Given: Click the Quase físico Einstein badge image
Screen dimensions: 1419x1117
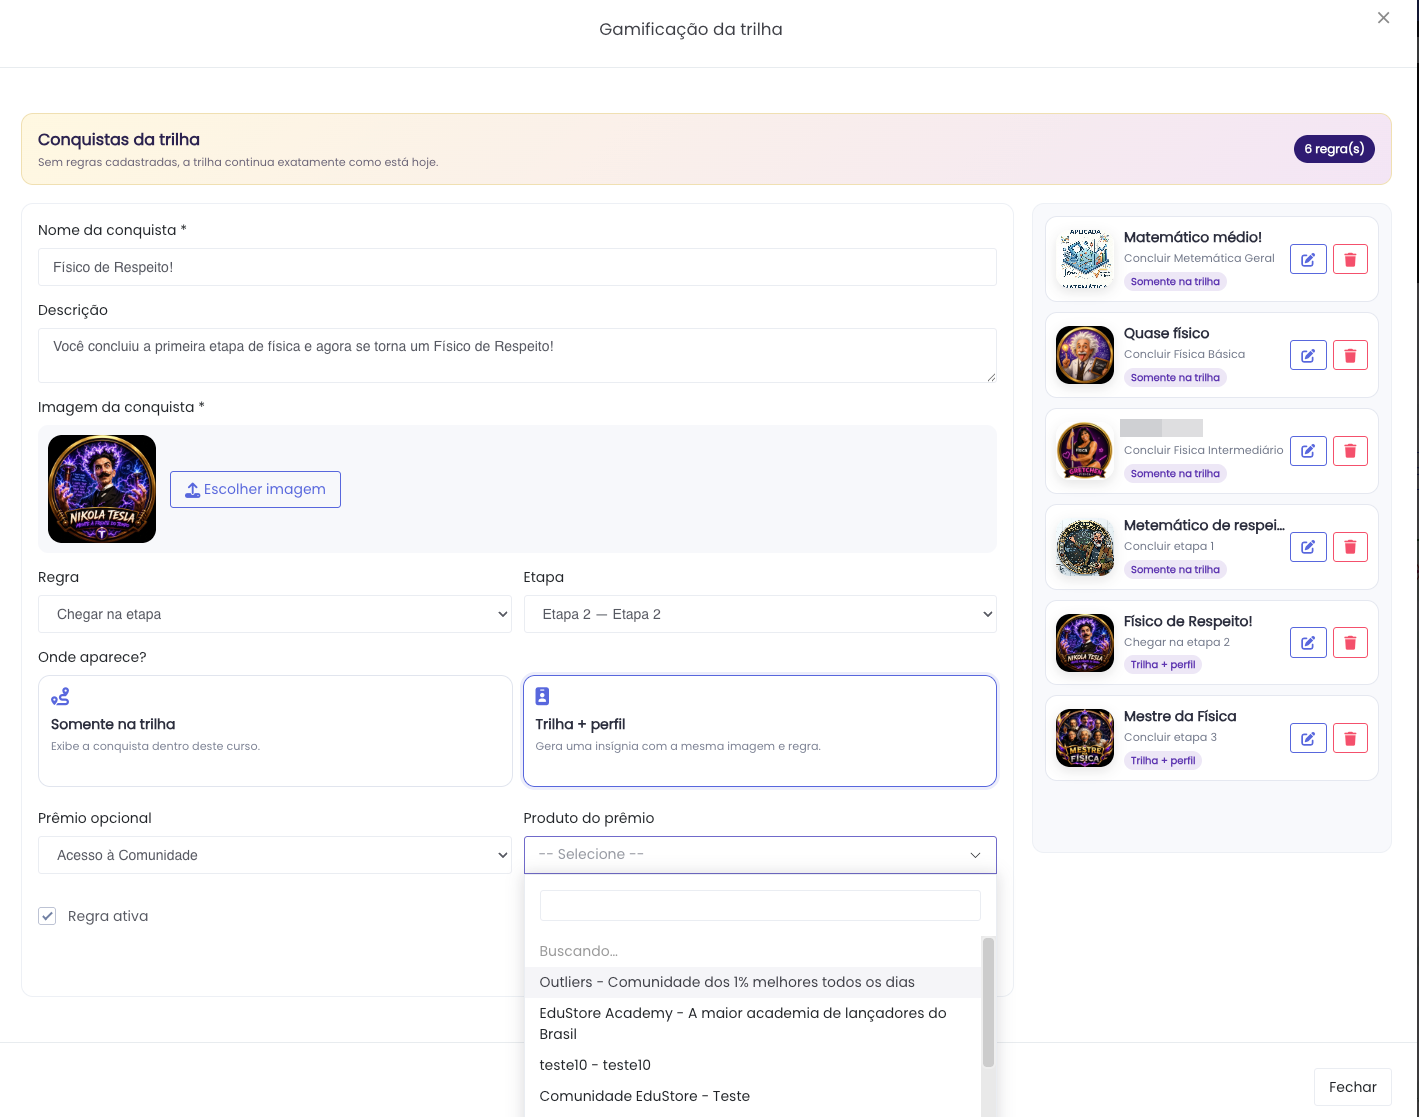Looking at the screenshot, I should click(1085, 355).
